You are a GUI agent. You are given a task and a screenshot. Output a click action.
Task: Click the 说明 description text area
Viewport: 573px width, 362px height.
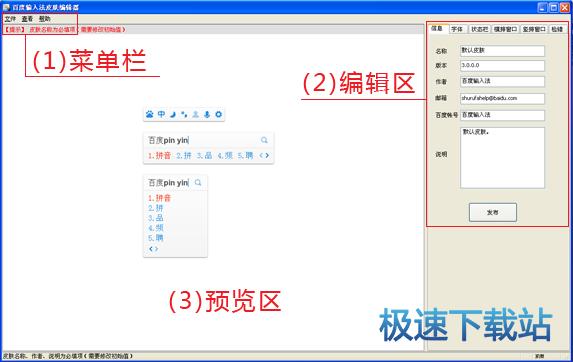[x=502, y=157]
